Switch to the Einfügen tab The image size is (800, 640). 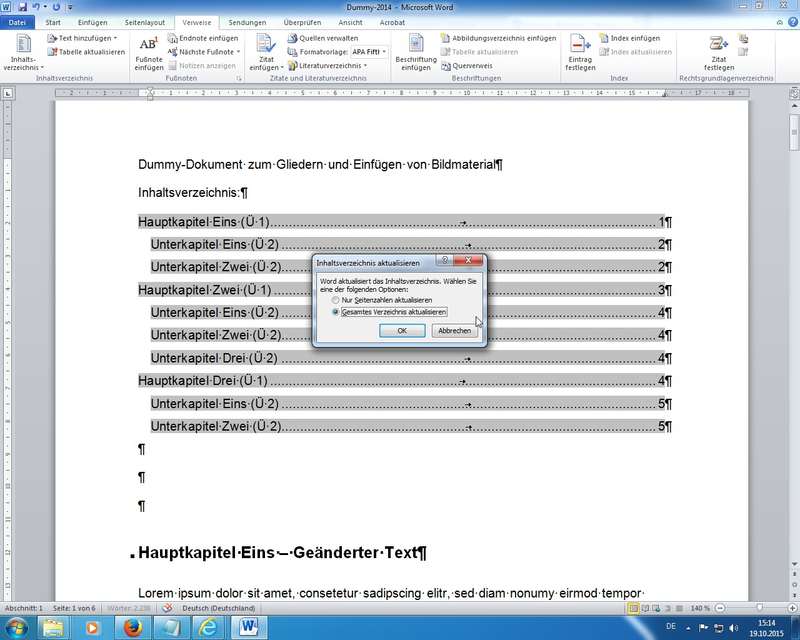tap(92, 22)
